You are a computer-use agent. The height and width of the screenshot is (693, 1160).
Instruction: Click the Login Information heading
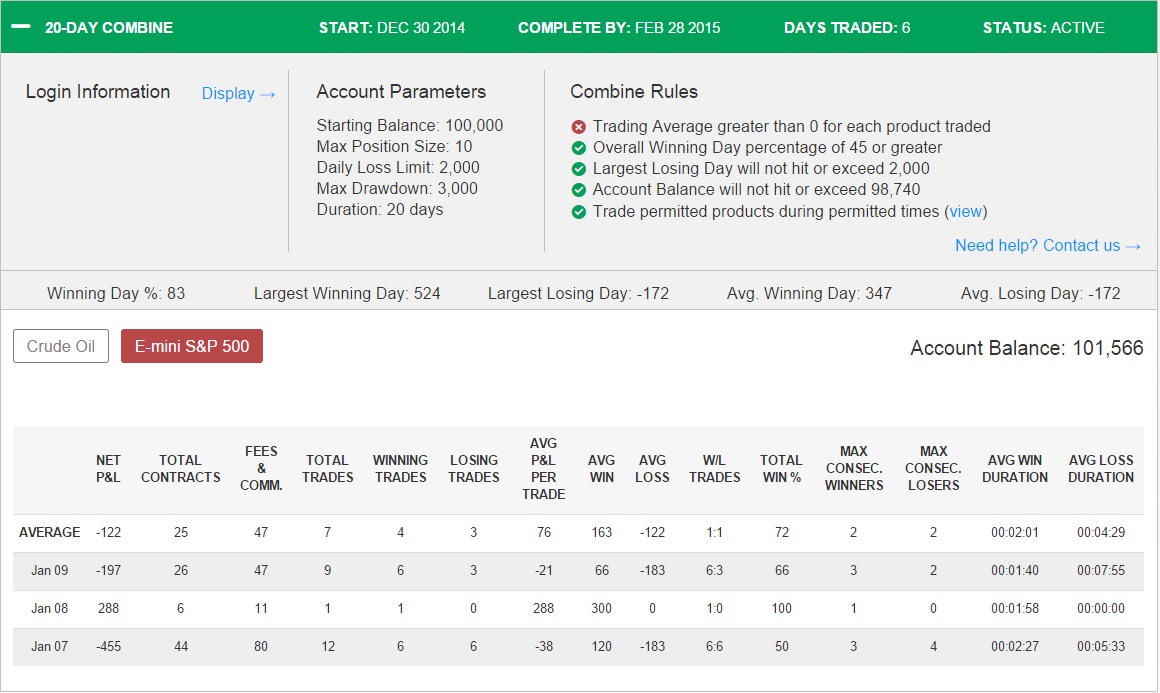tap(98, 92)
